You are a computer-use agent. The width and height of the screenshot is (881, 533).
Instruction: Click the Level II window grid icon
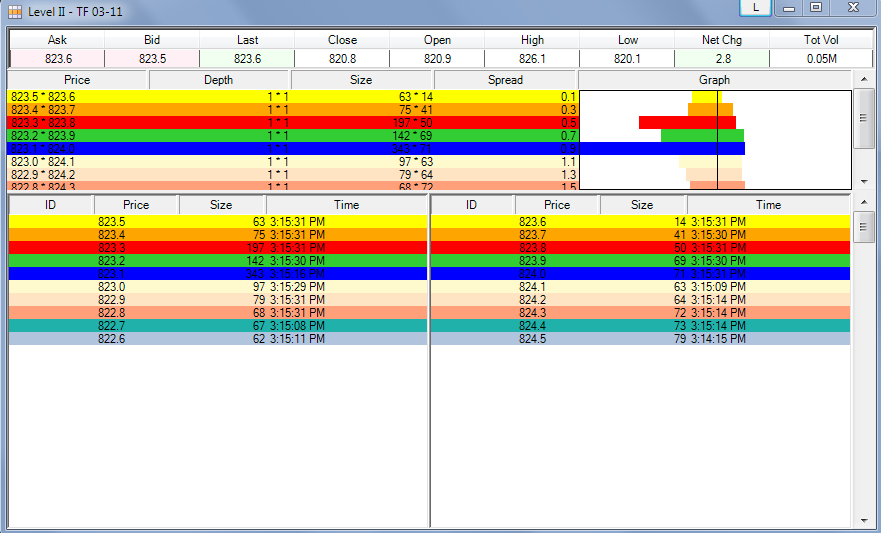[15, 11]
